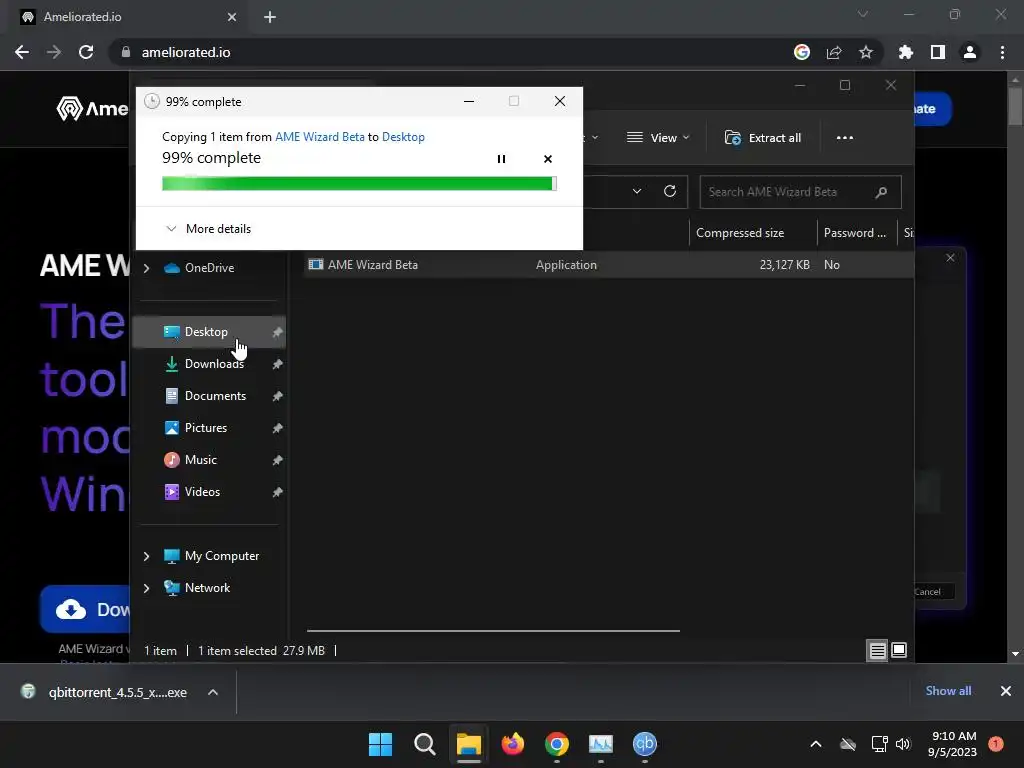Open OneDrive in the navigation pane

pyautogui.click(x=209, y=268)
